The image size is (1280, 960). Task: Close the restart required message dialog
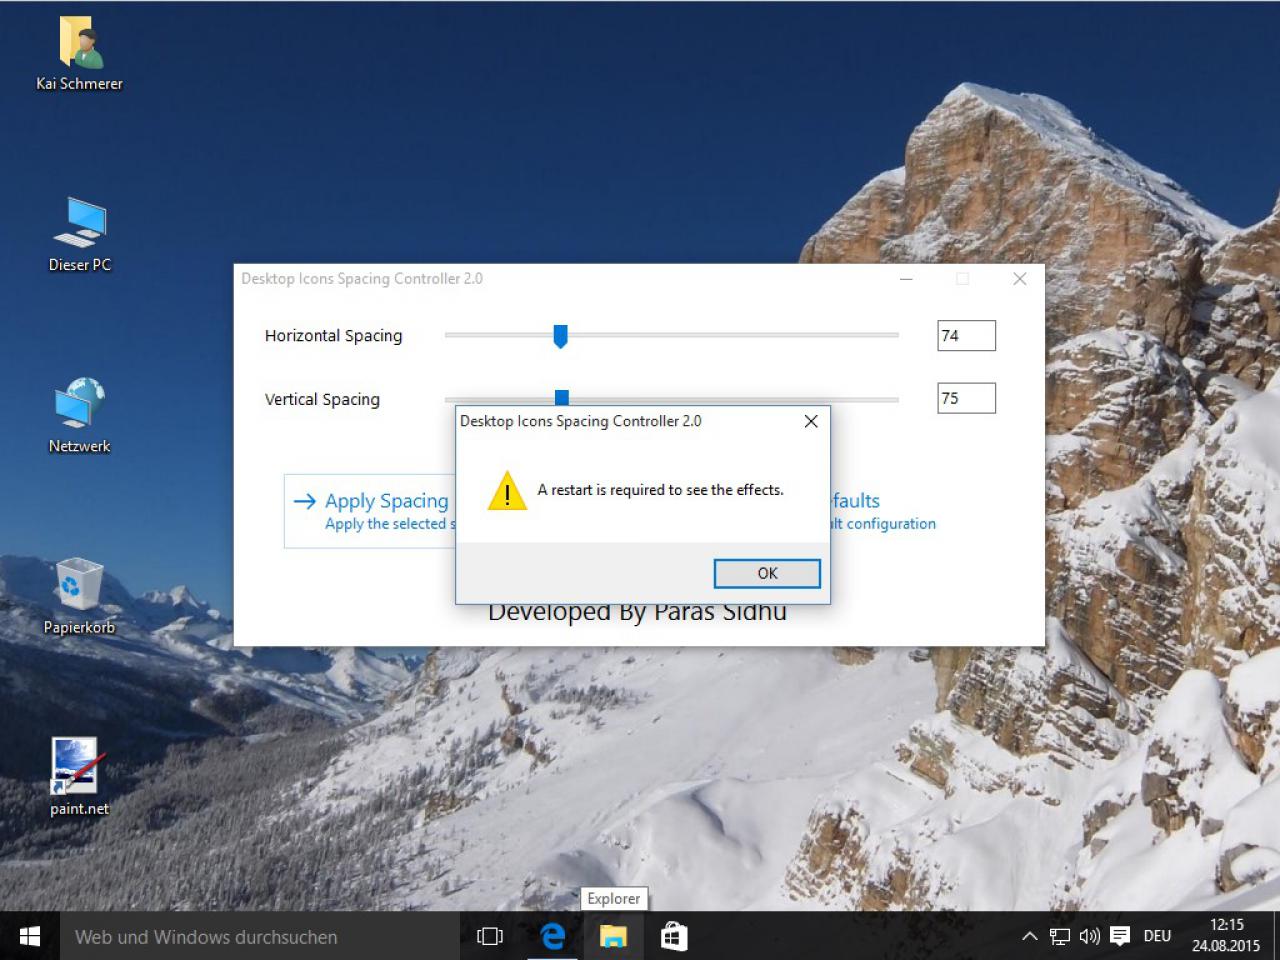click(x=811, y=421)
